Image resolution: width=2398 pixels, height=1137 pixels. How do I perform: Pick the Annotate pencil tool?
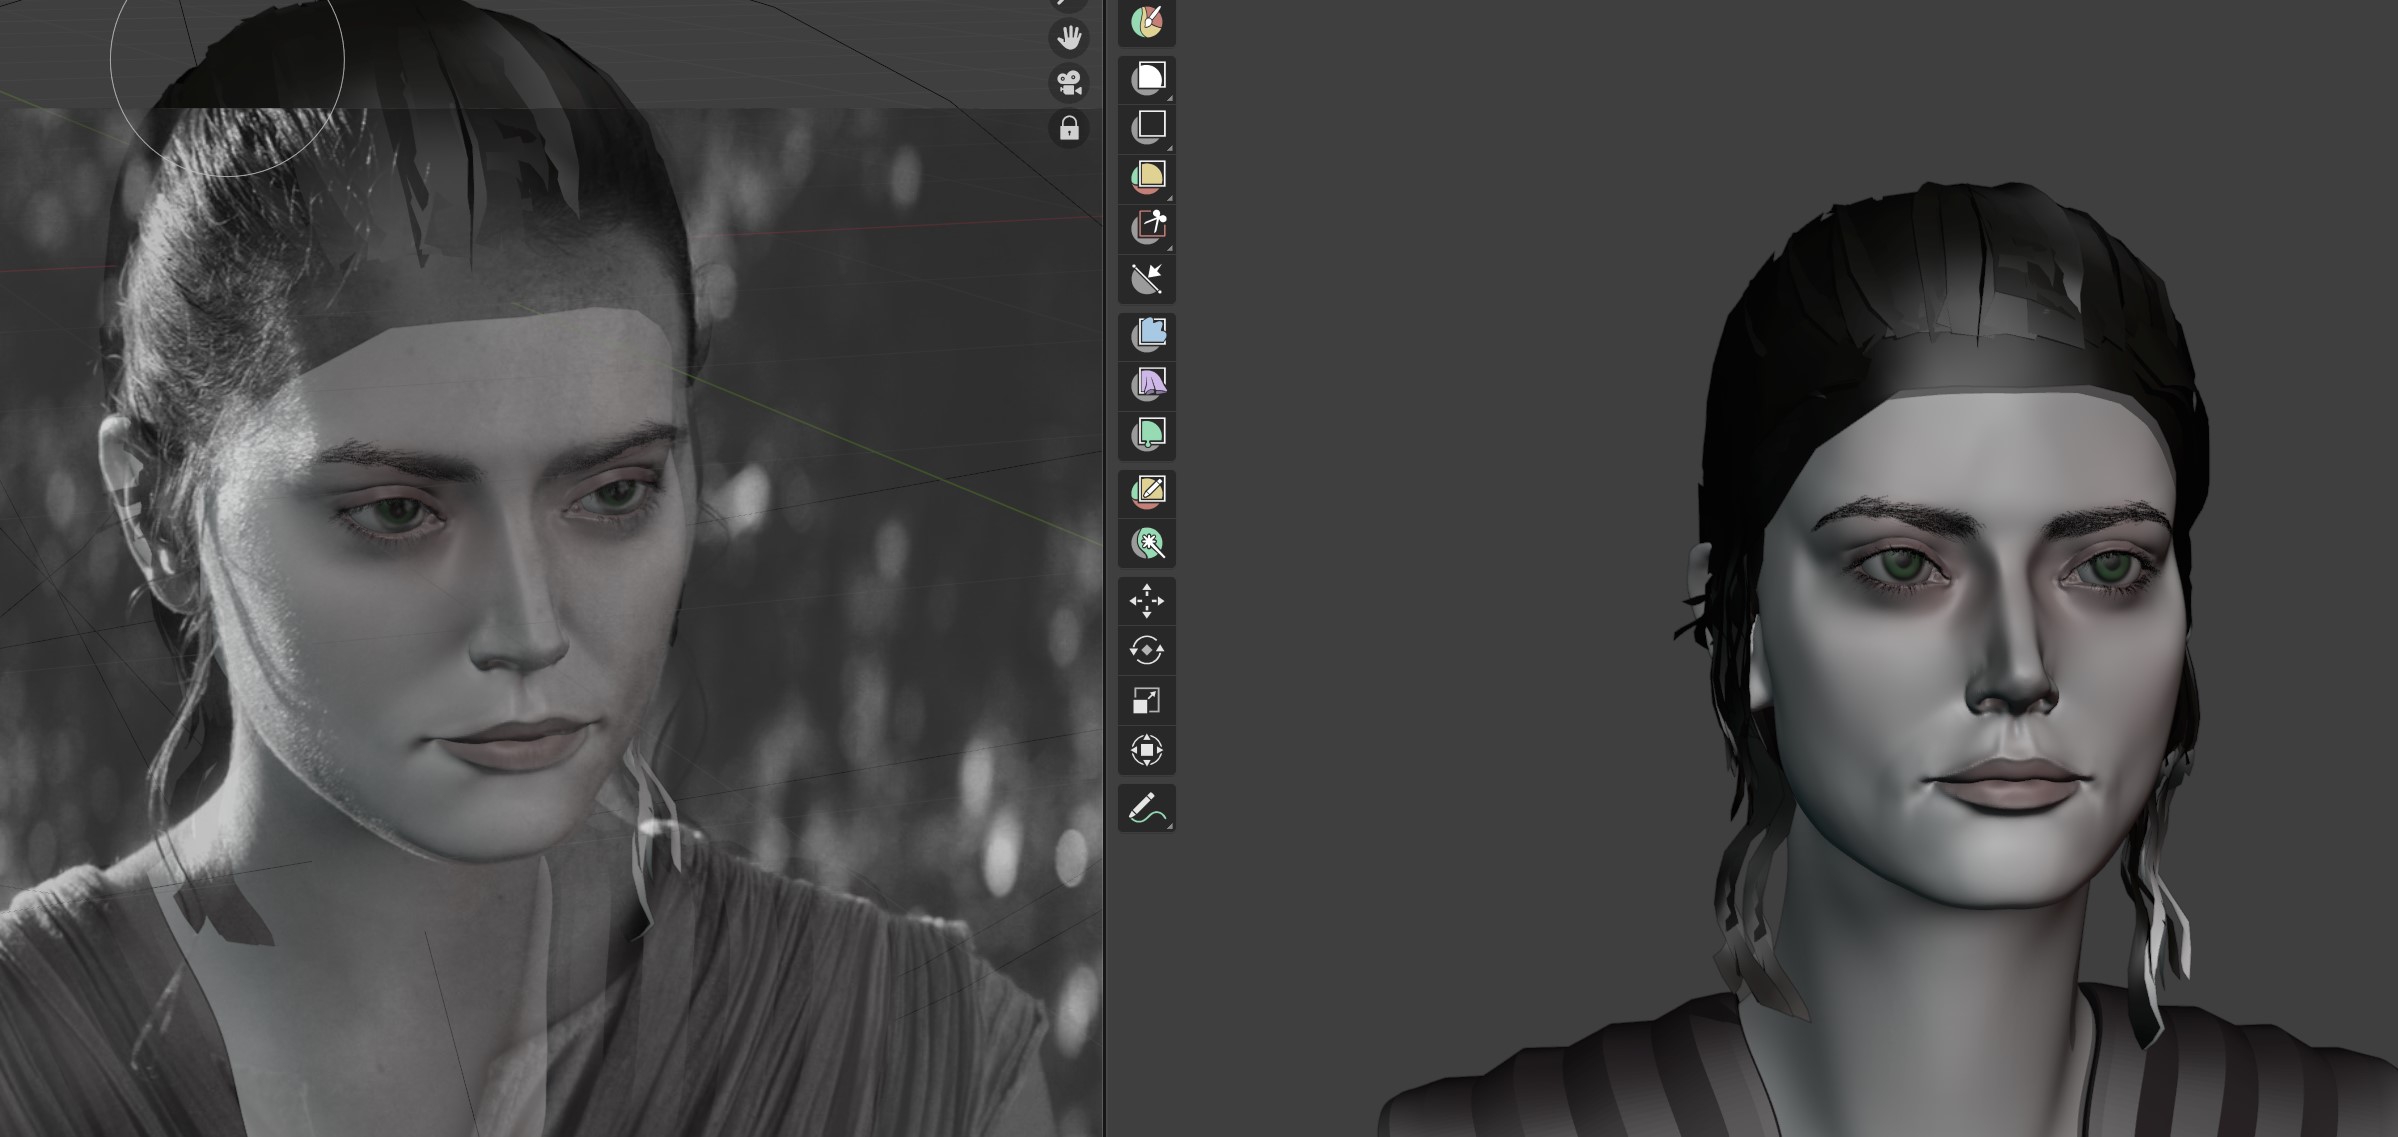(x=1147, y=808)
